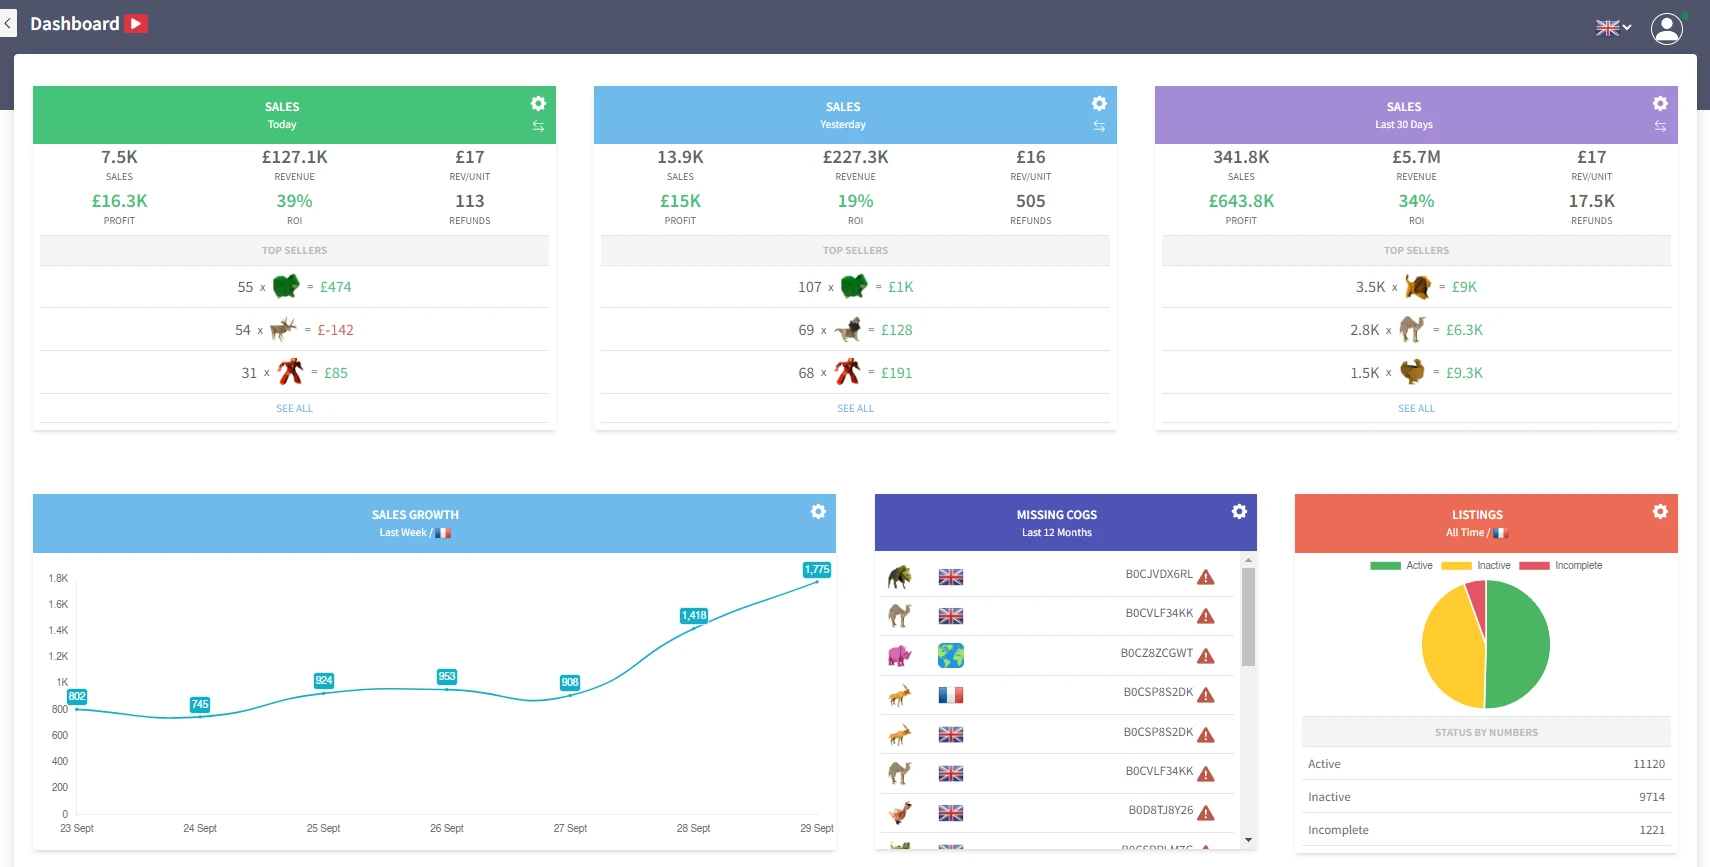The width and height of the screenshot is (1710, 867).
Task: Click the 1,418 data point on Sales Growth
Action: coord(694,627)
